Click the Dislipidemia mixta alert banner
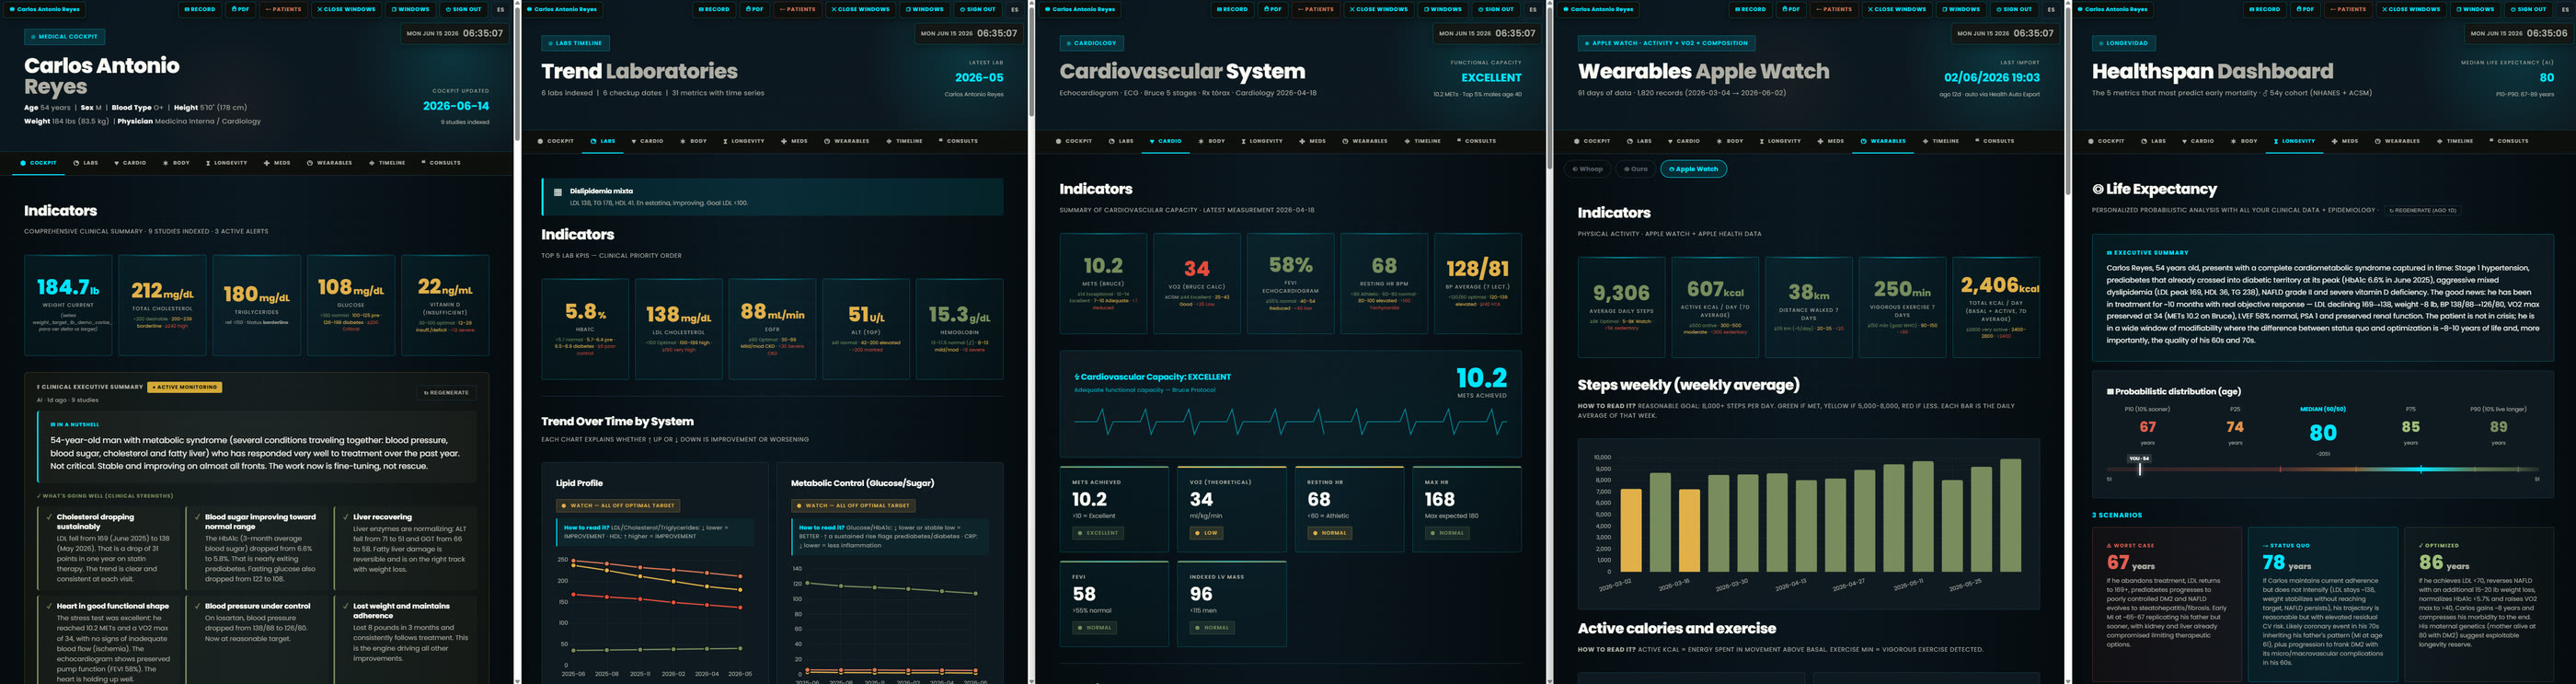The width and height of the screenshot is (2576, 684). [x=772, y=197]
